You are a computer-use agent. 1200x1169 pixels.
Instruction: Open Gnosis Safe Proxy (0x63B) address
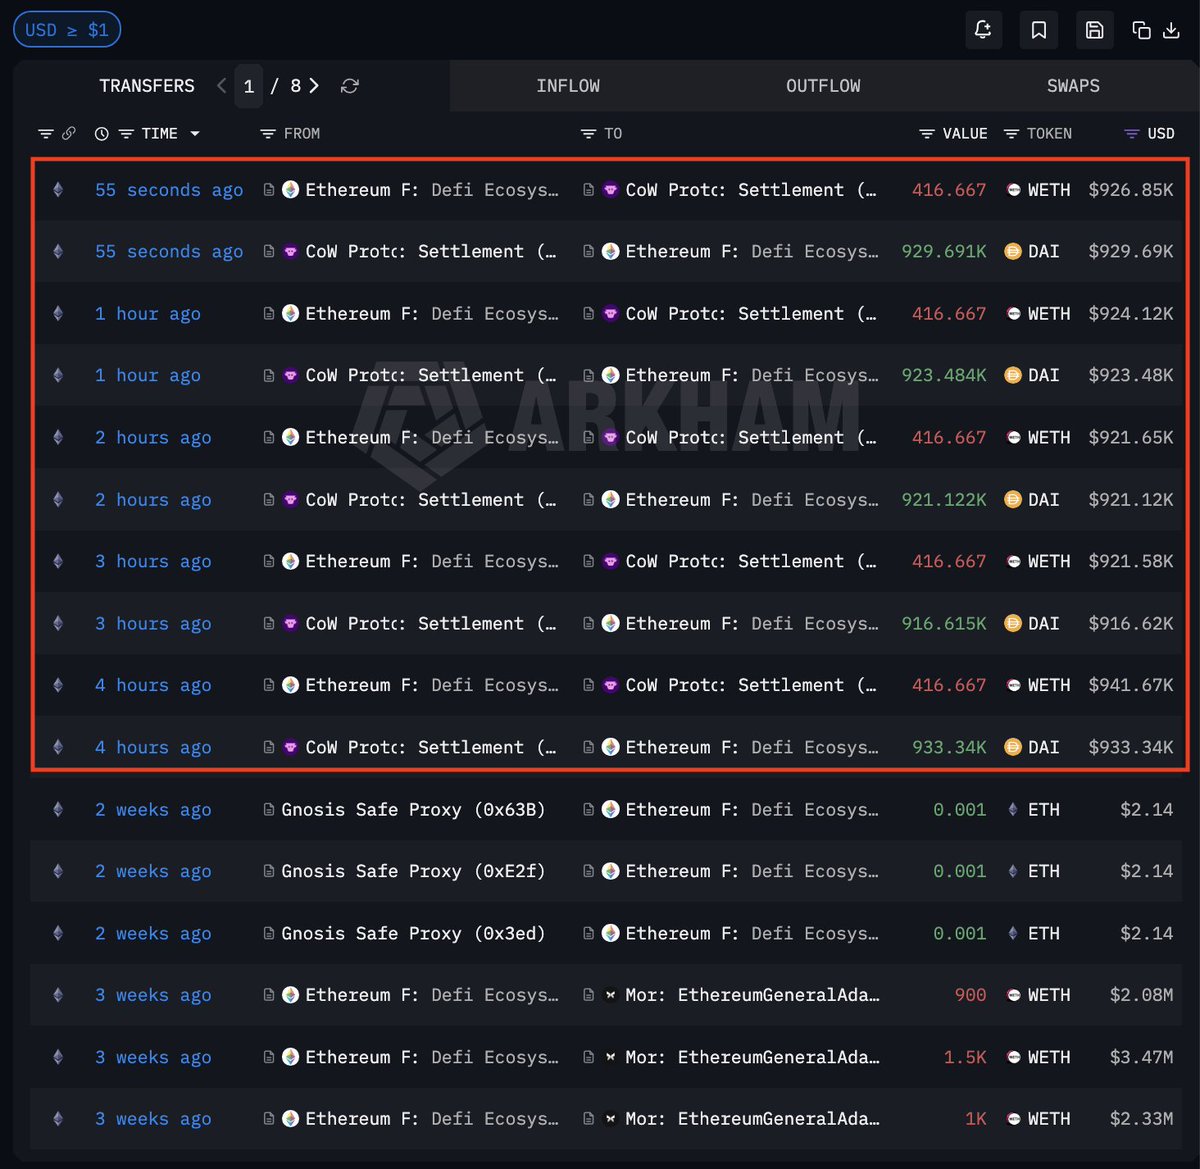[413, 810]
